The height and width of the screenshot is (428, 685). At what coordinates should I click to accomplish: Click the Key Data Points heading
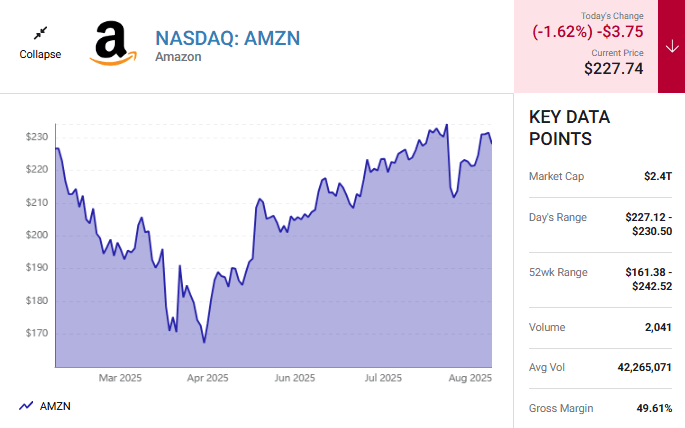pos(569,128)
